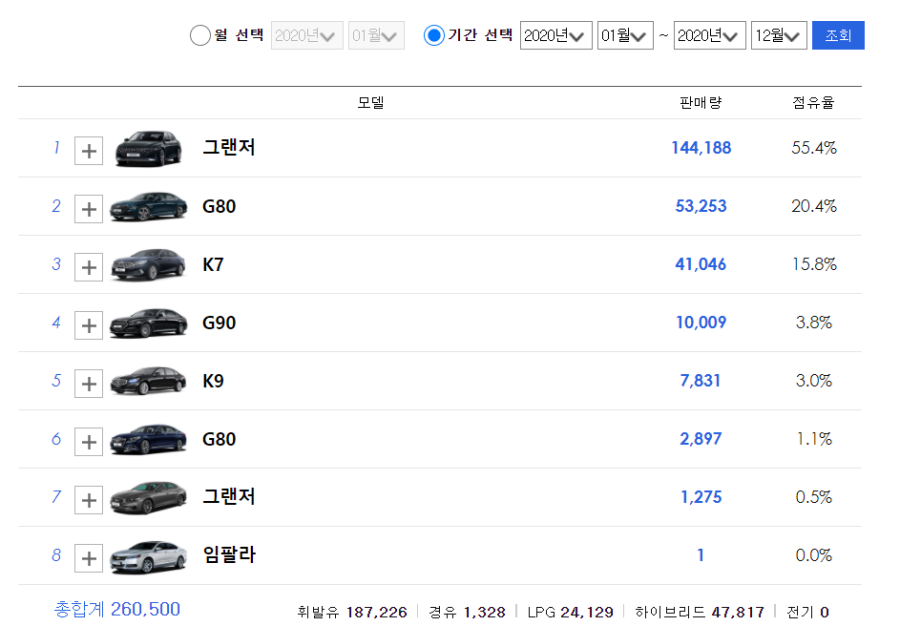Viewport: 900px width, 626px height.
Task: Open the period end year 2020년 dropdown
Action: [709, 36]
